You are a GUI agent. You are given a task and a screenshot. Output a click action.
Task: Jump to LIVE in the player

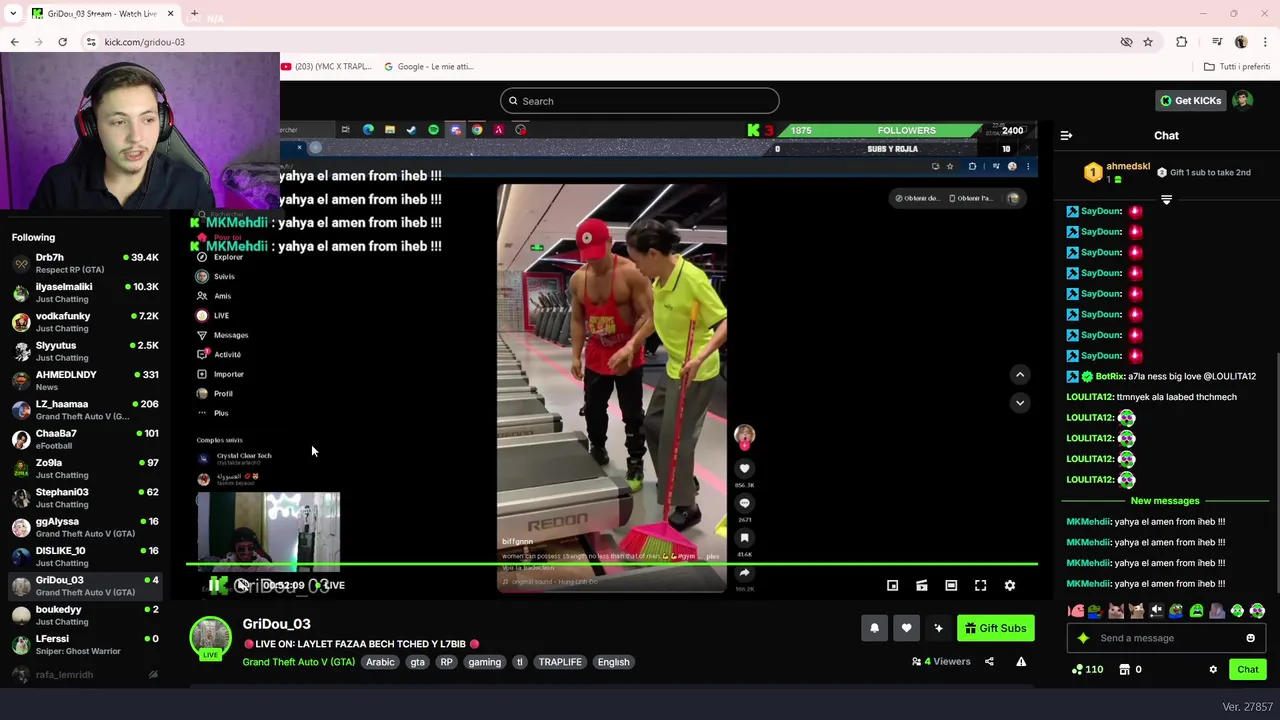click(x=332, y=586)
